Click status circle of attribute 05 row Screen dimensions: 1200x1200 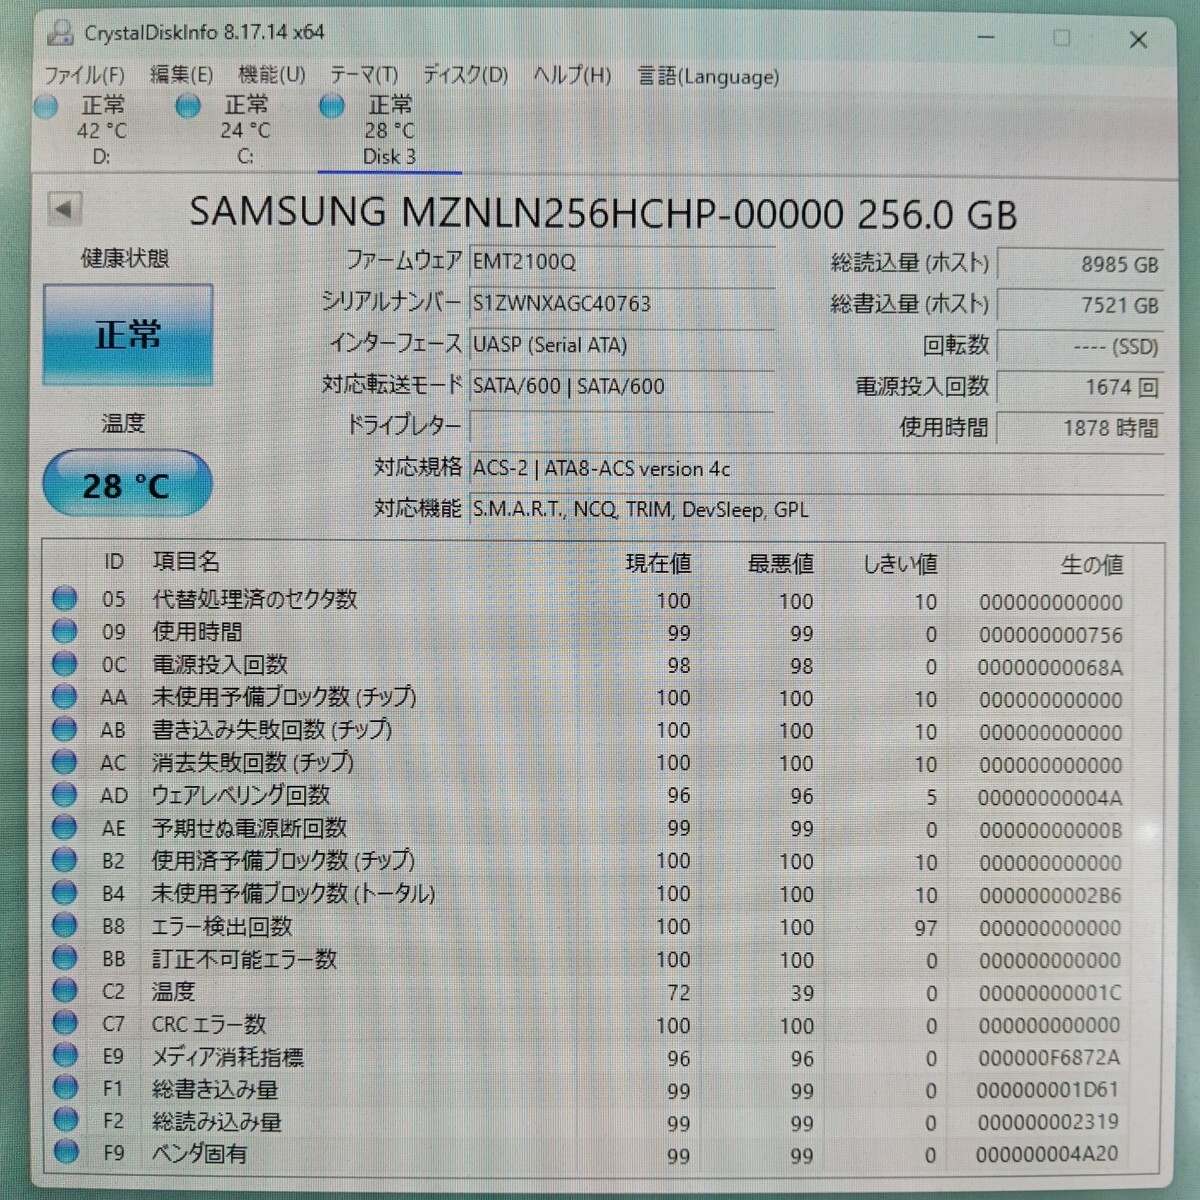65,599
